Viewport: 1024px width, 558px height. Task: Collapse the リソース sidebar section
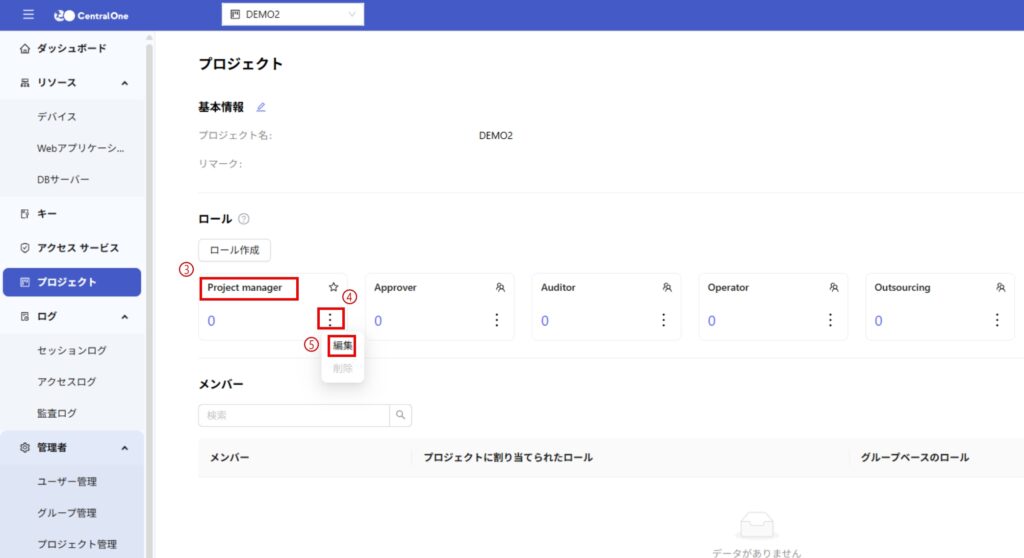point(124,83)
